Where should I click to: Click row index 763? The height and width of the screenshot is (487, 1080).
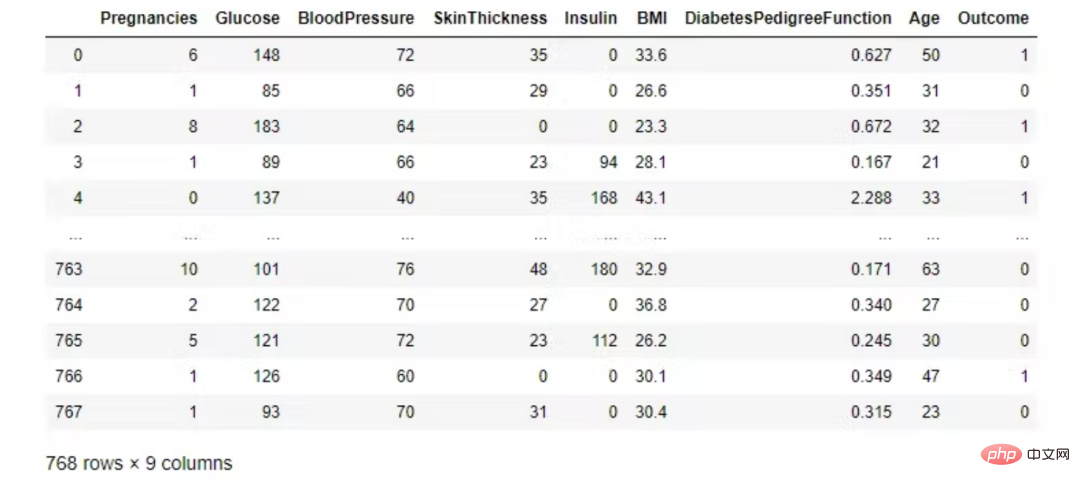68,269
